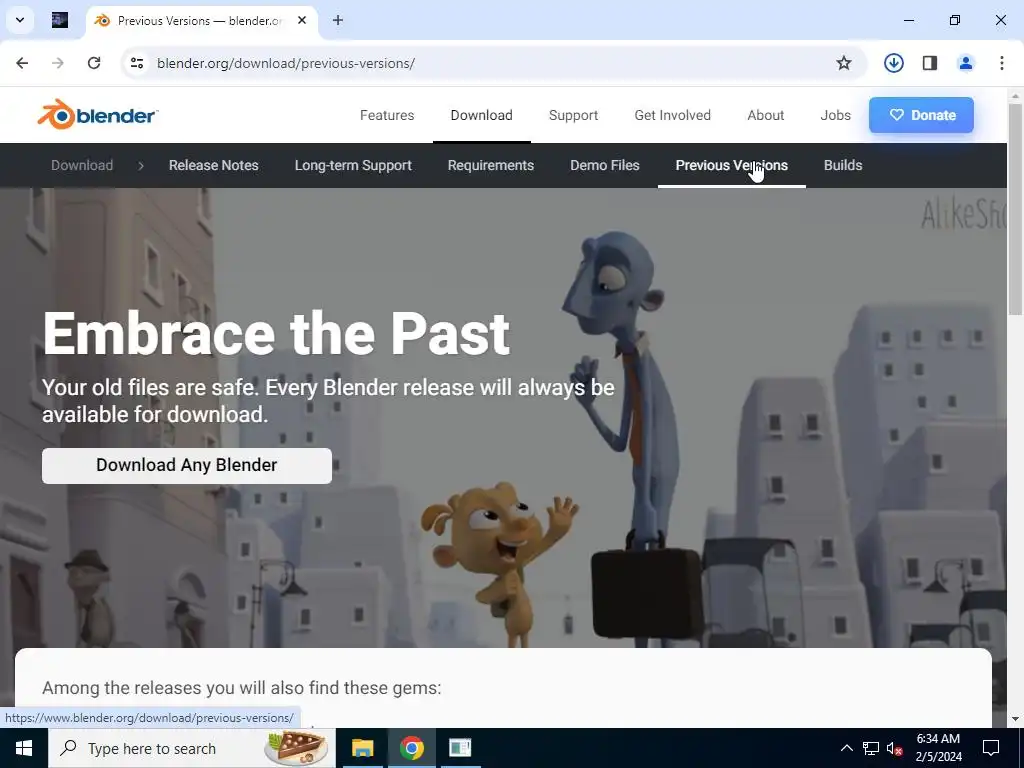
Task: Open Chrome downloads icon
Action: [x=893, y=63]
